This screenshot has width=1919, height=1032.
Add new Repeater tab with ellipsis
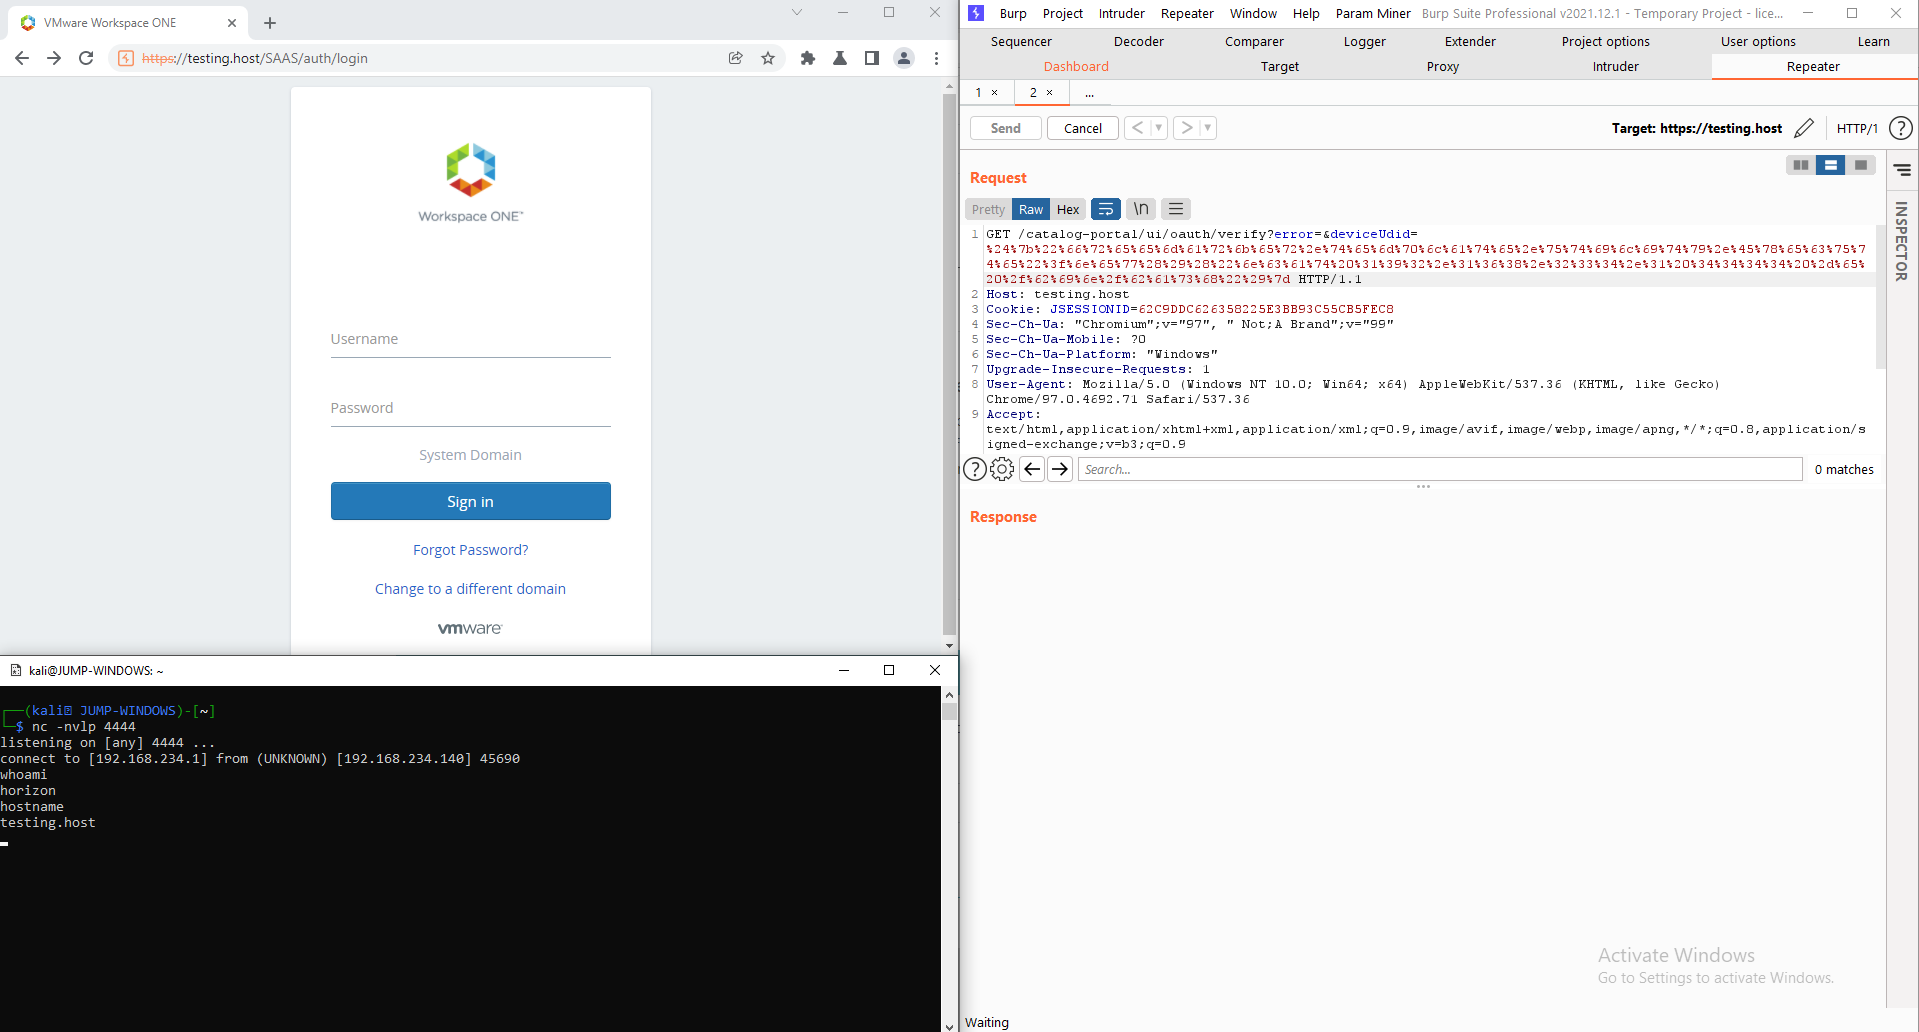(1089, 93)
